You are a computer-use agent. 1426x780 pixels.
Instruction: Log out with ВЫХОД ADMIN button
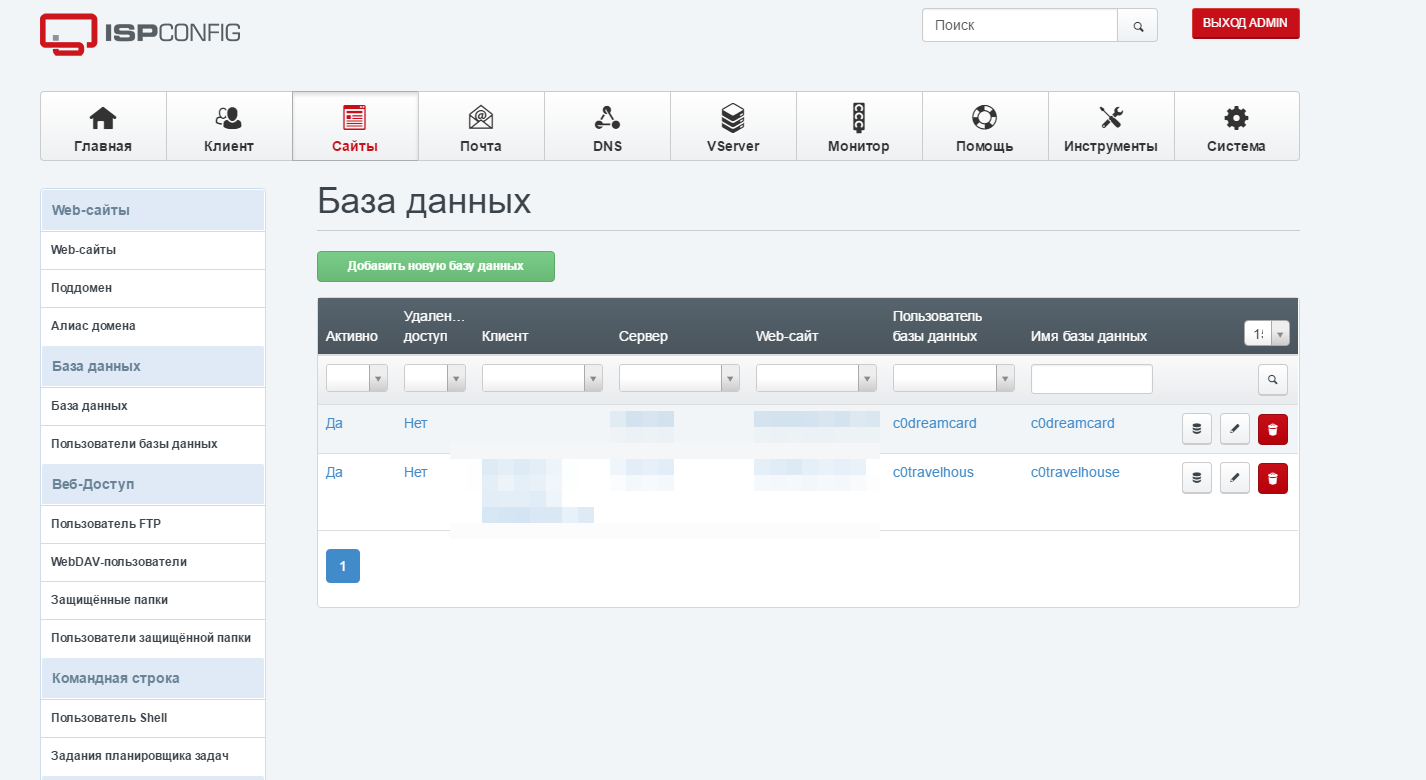(x=1246, y=24)
